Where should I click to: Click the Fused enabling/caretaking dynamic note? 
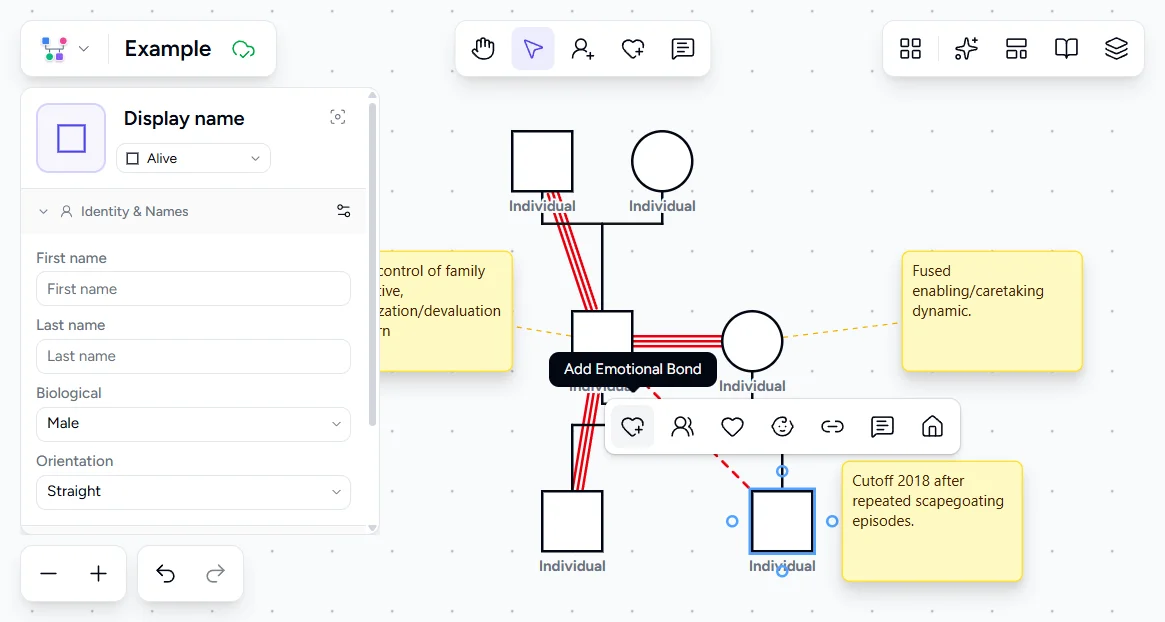992,311
